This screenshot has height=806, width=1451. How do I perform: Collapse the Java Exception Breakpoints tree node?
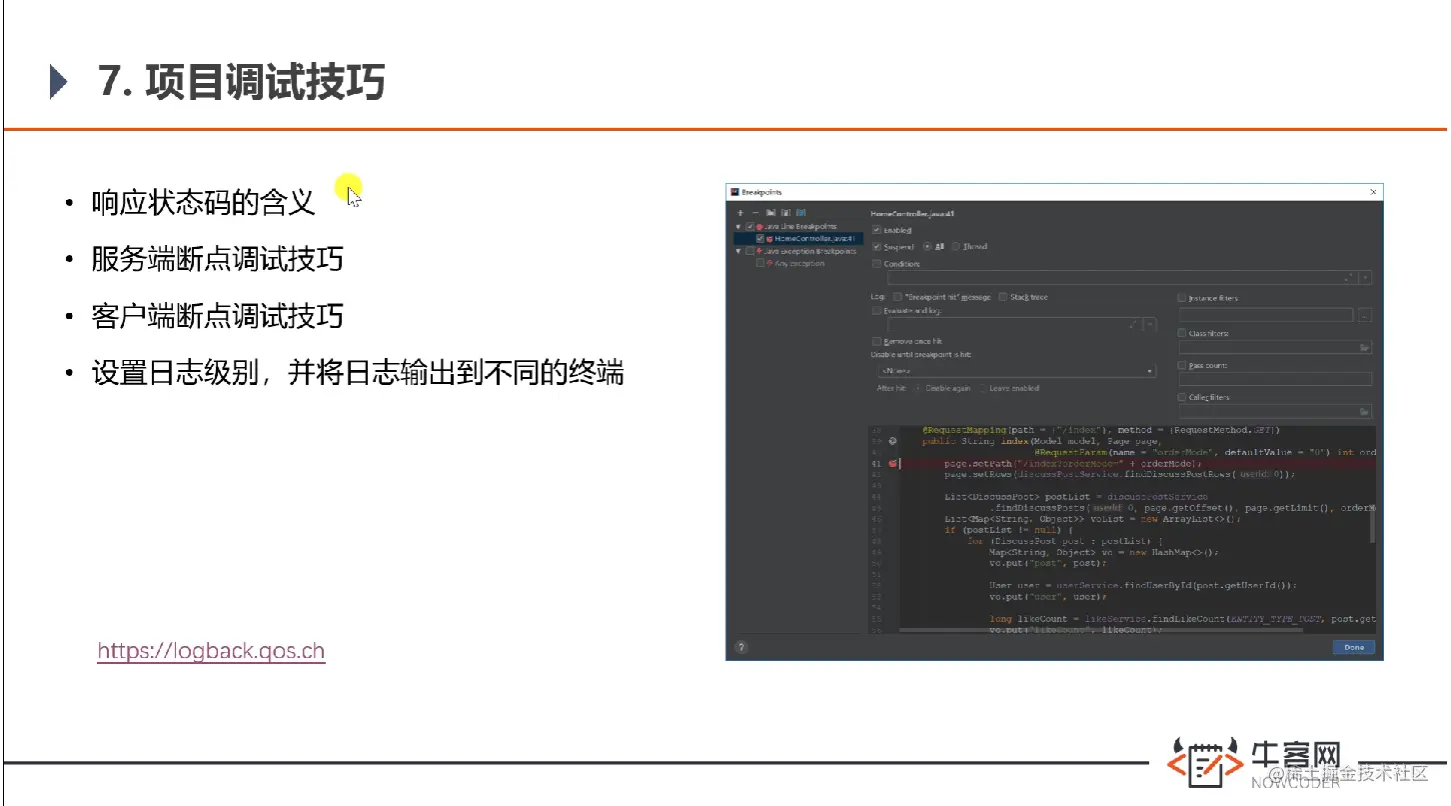click(x=738, y=251)
